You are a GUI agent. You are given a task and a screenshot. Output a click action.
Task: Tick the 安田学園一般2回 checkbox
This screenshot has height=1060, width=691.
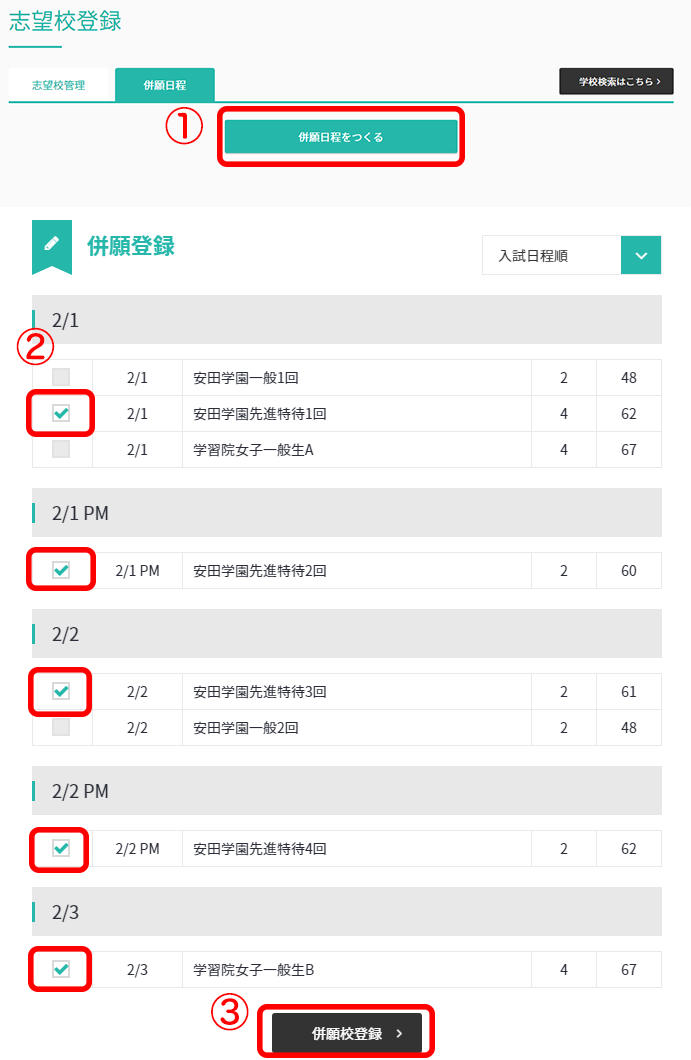click(x=61, y=727)
